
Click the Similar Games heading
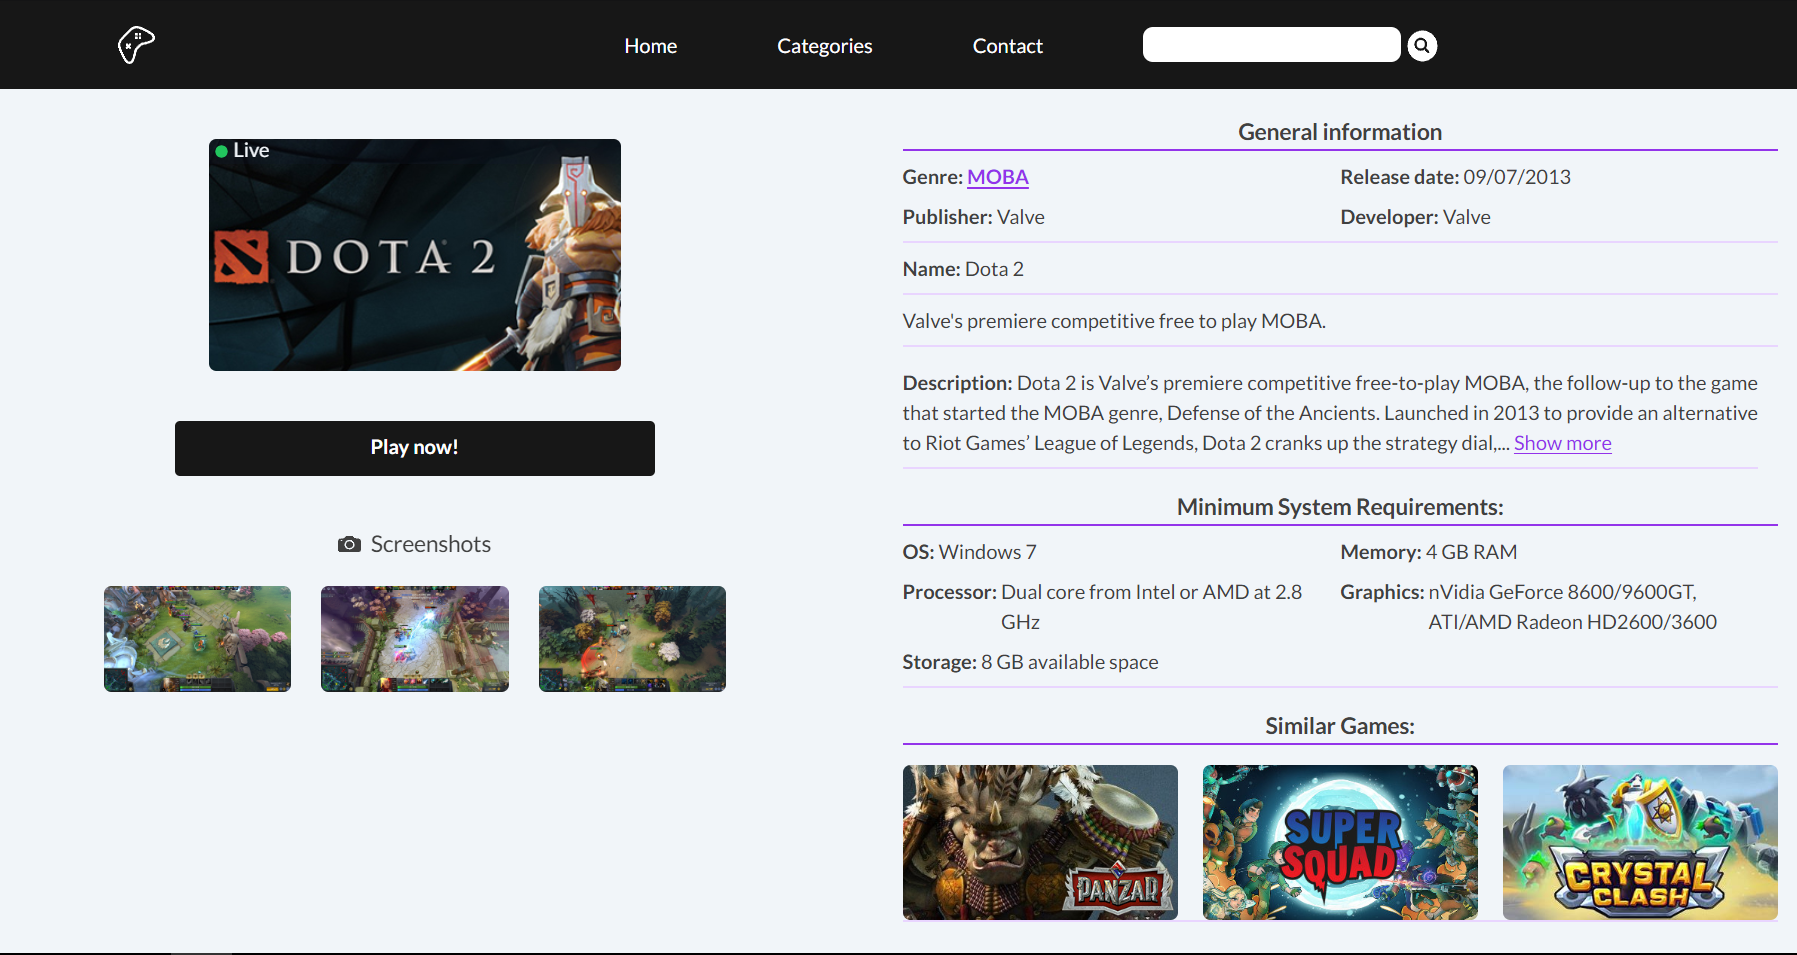coord(1340,726)
